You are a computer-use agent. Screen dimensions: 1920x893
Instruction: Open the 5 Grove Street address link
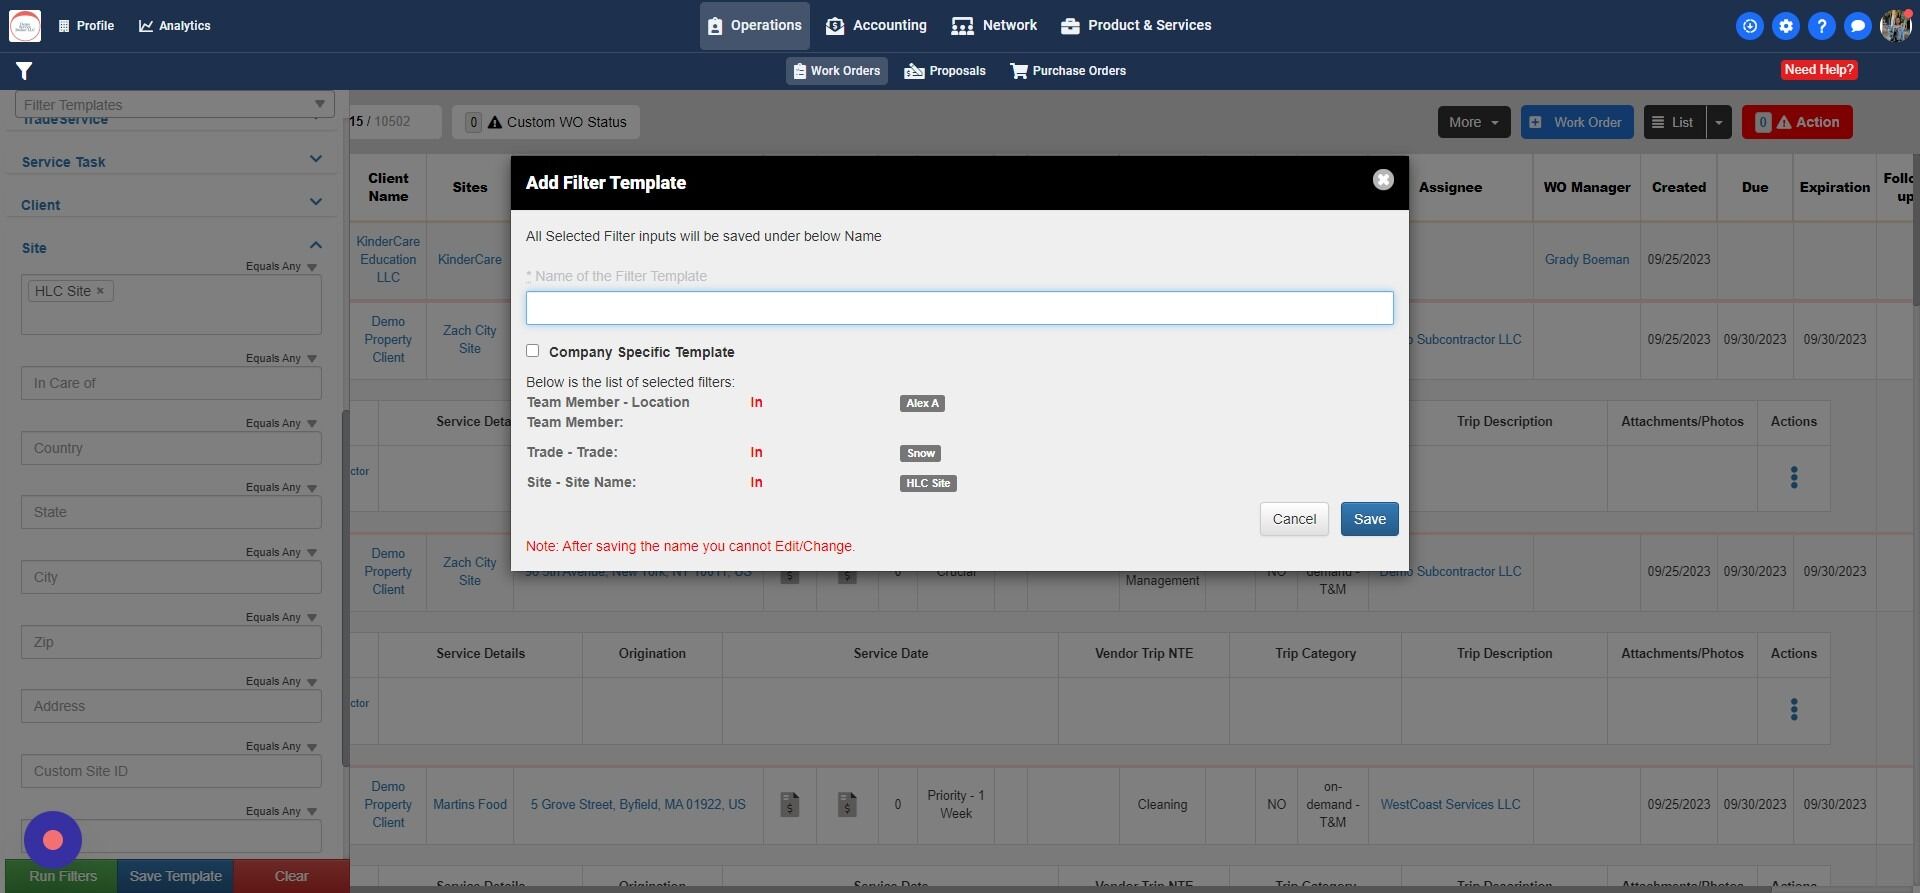[x=638, y=805]
